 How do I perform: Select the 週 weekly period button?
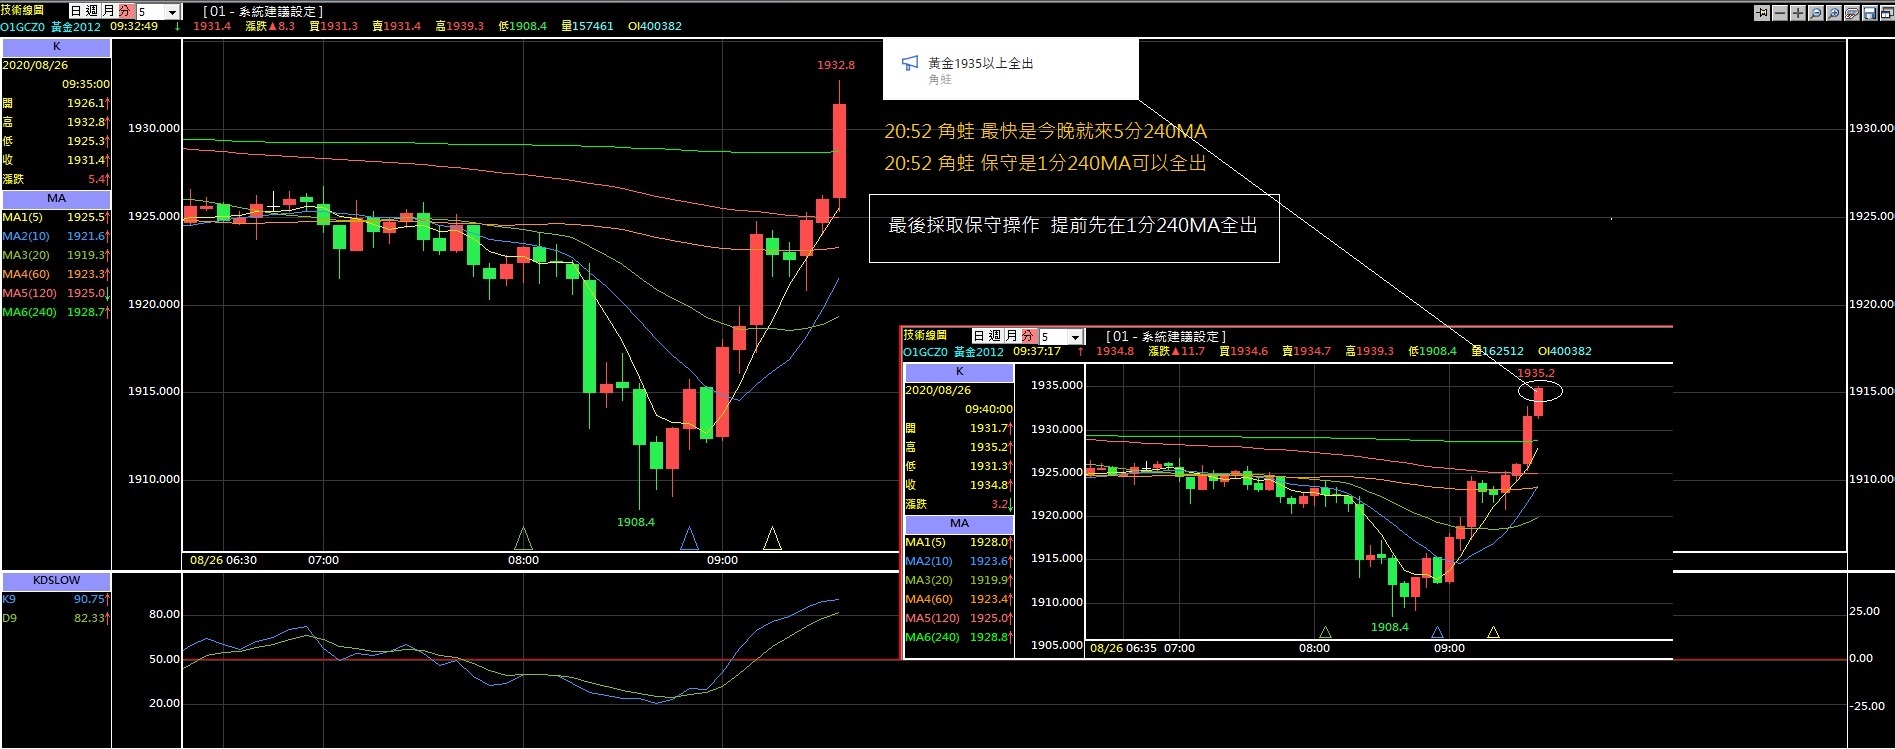92,11
